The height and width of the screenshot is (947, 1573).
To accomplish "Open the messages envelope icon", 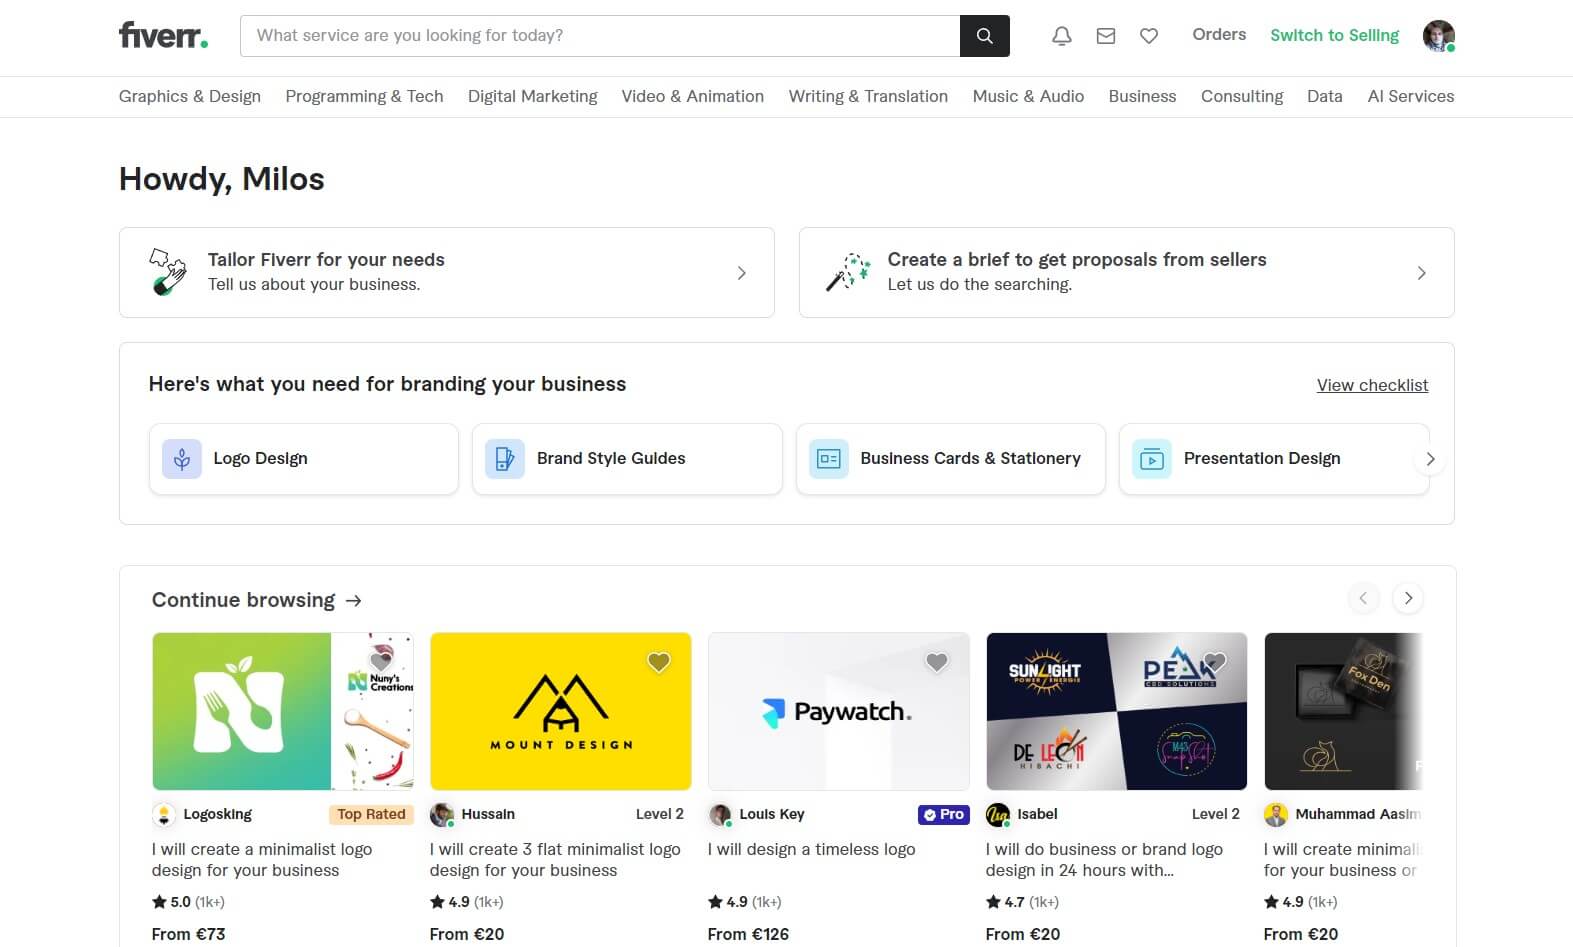I will point(1106,36).
